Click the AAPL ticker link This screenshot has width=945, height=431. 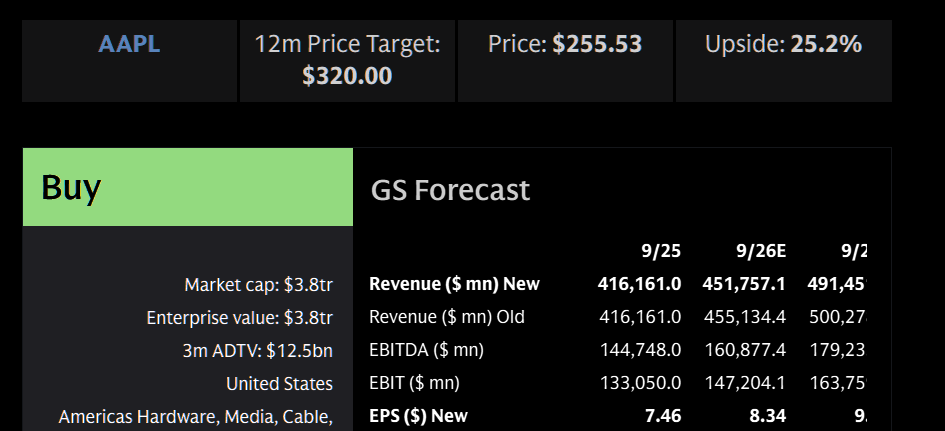(x=129, y=45)
